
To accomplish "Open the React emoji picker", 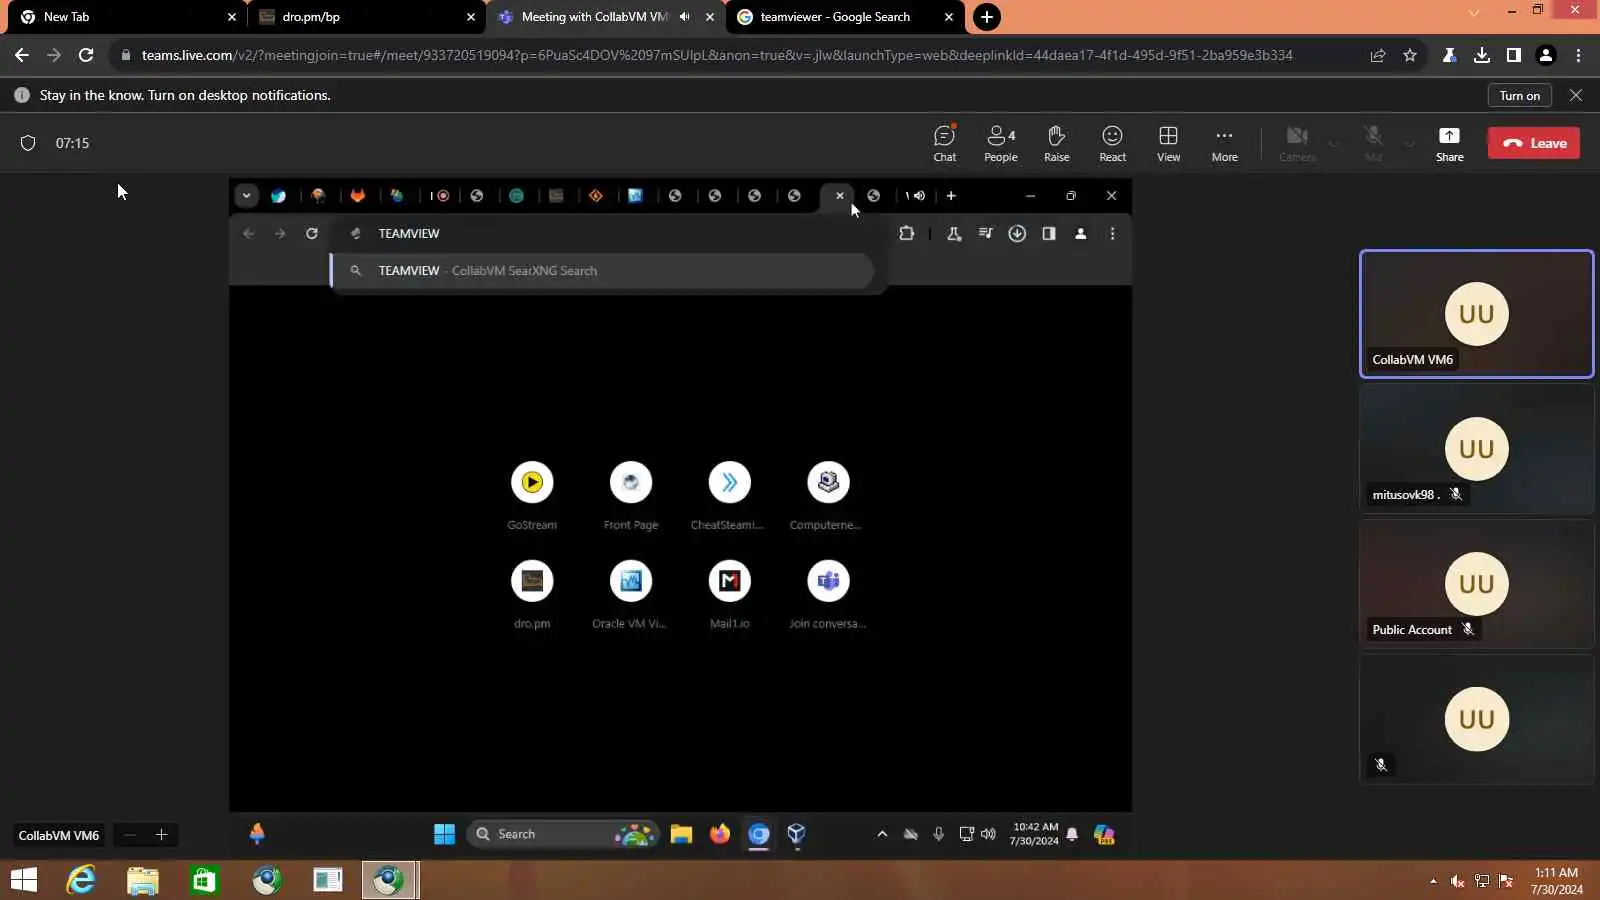I will tap(1112, 143).
